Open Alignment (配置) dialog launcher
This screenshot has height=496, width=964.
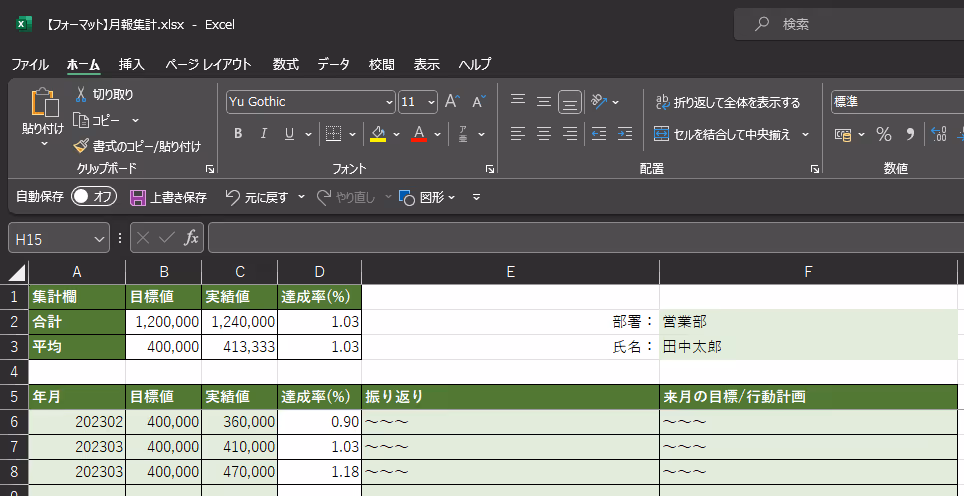pos(815,169)
